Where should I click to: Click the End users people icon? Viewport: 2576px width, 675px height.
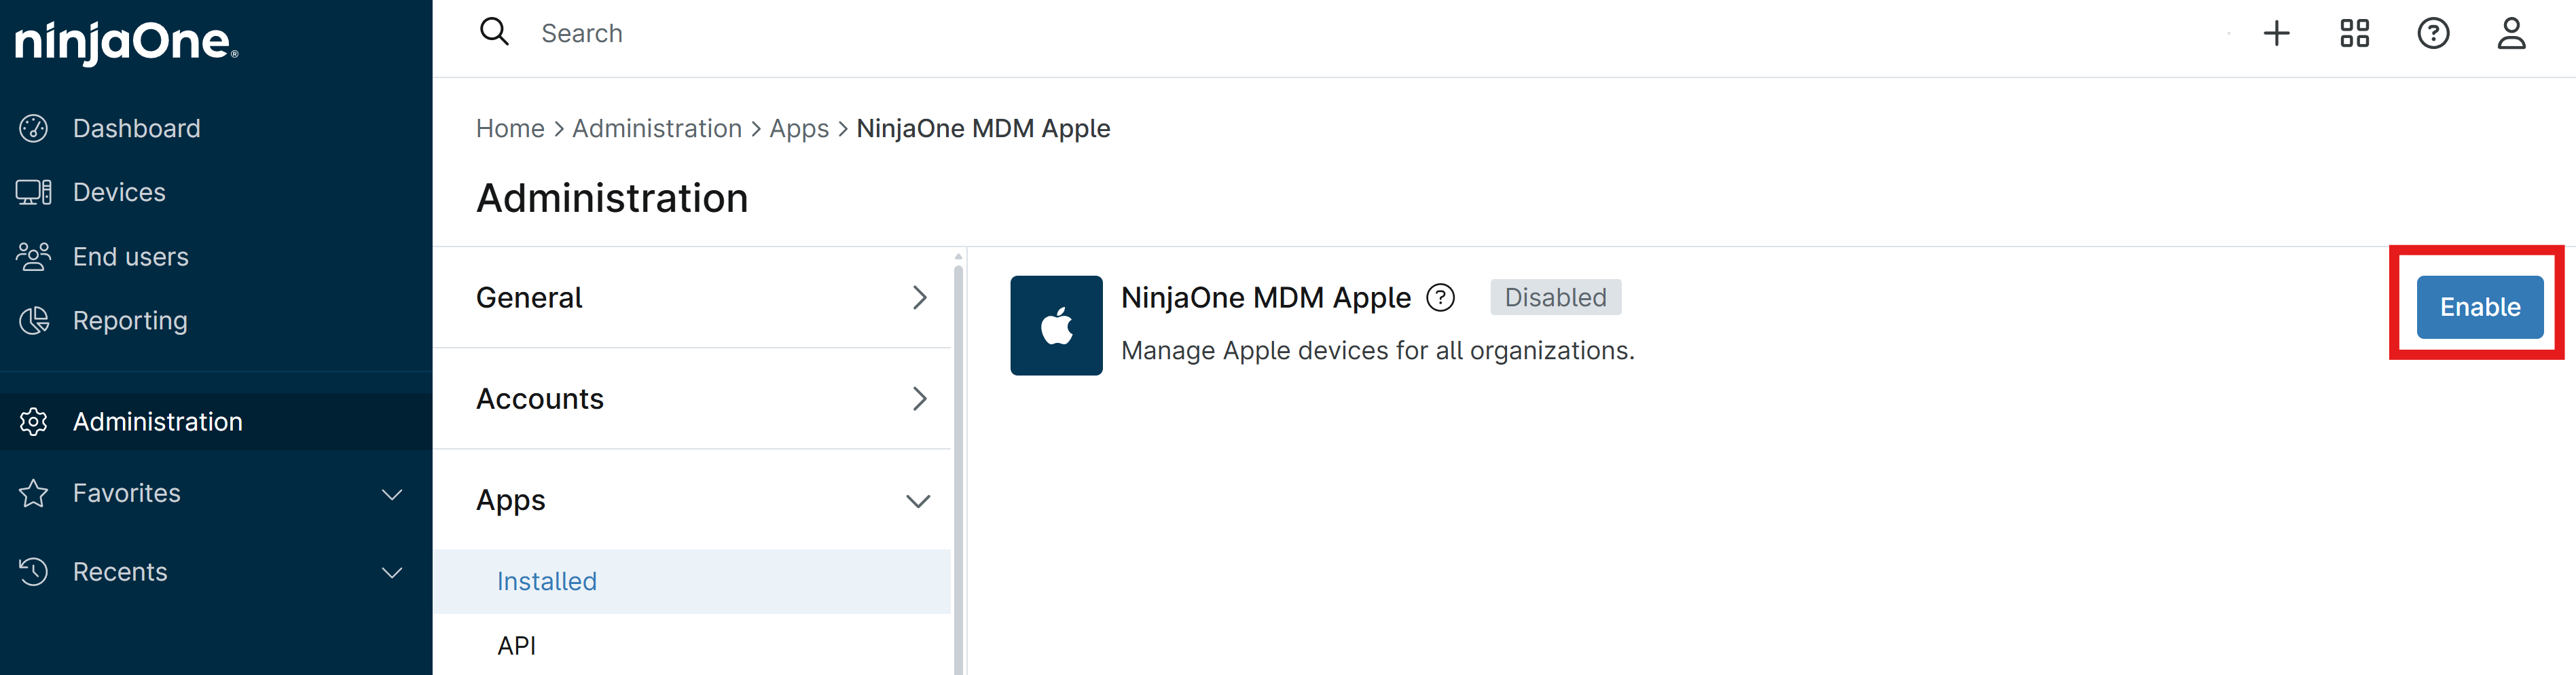tap(33, 256)
